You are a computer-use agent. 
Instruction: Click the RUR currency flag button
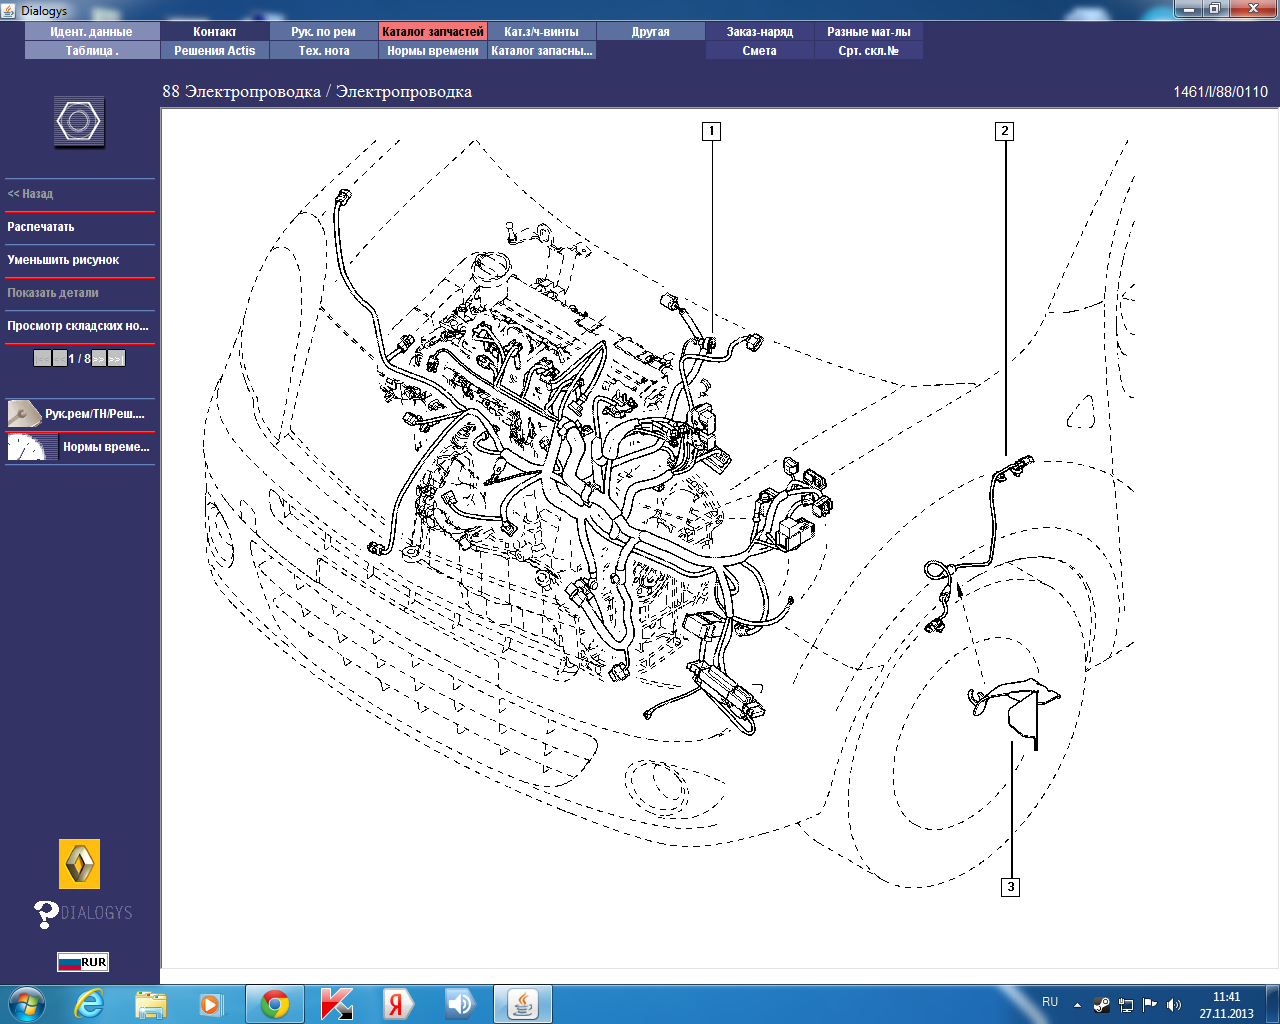click(82, 962)
